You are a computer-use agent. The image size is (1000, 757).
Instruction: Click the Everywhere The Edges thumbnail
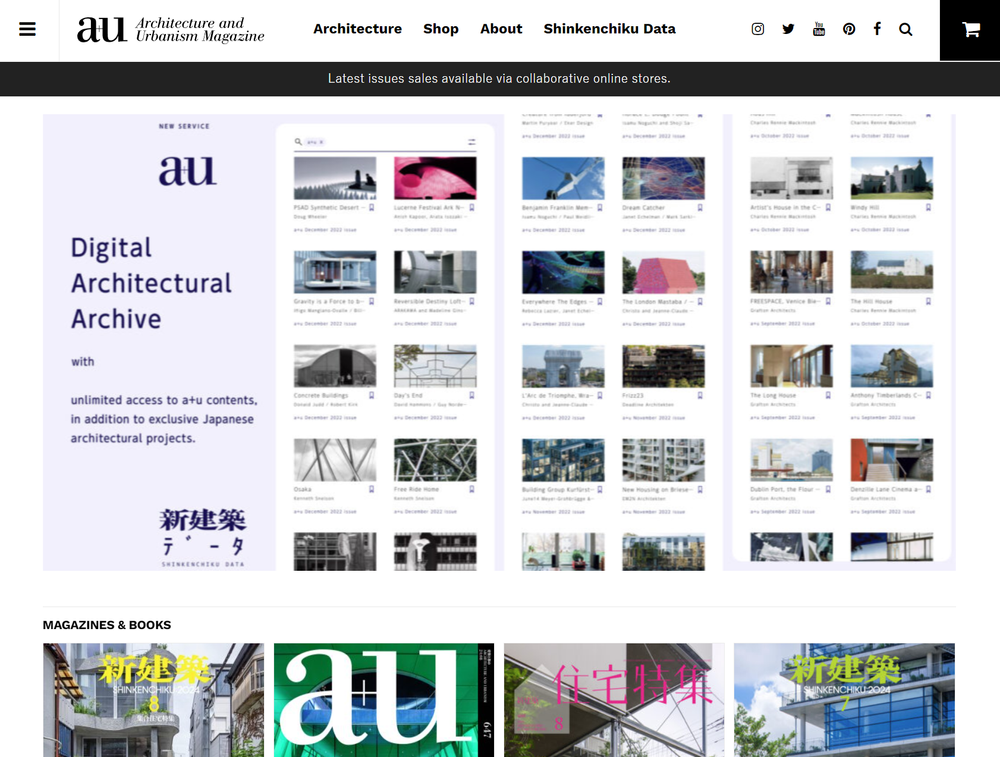563,272
